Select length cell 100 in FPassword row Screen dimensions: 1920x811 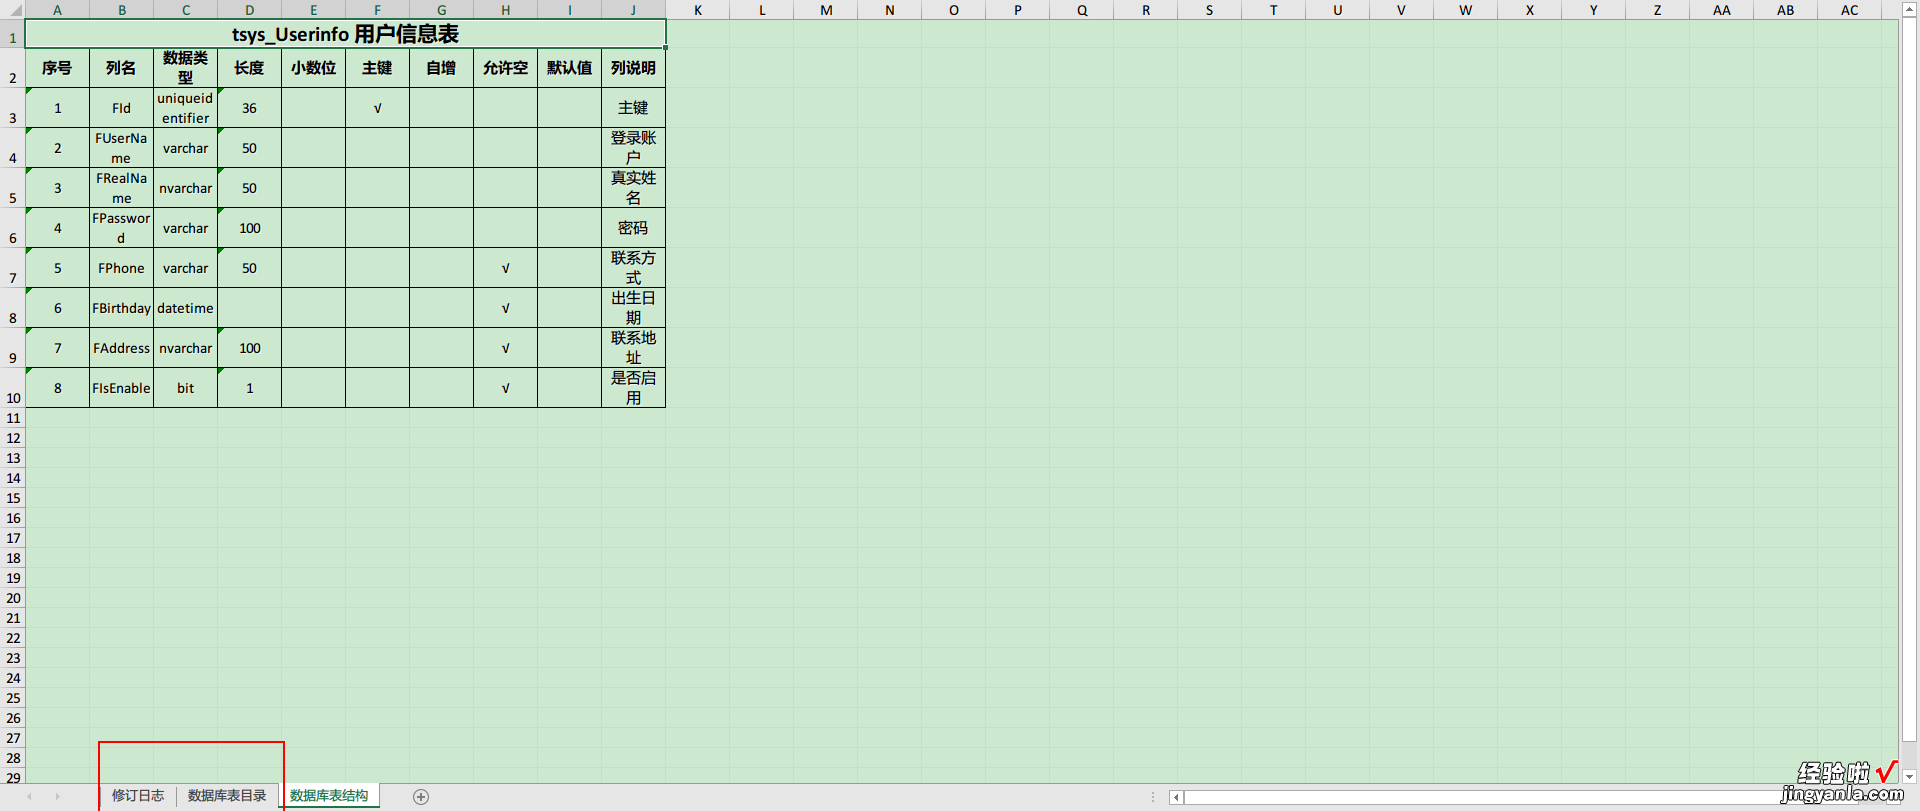249,228
